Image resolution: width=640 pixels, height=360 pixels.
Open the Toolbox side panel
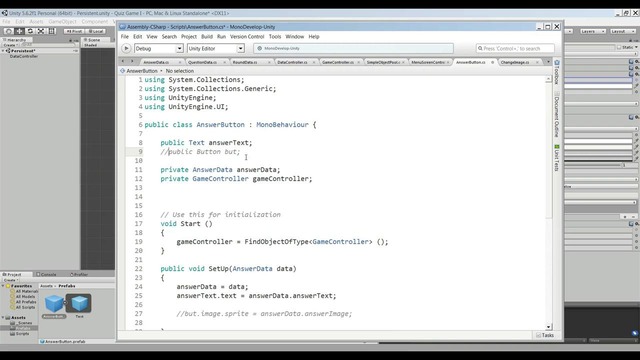point(557,72)
